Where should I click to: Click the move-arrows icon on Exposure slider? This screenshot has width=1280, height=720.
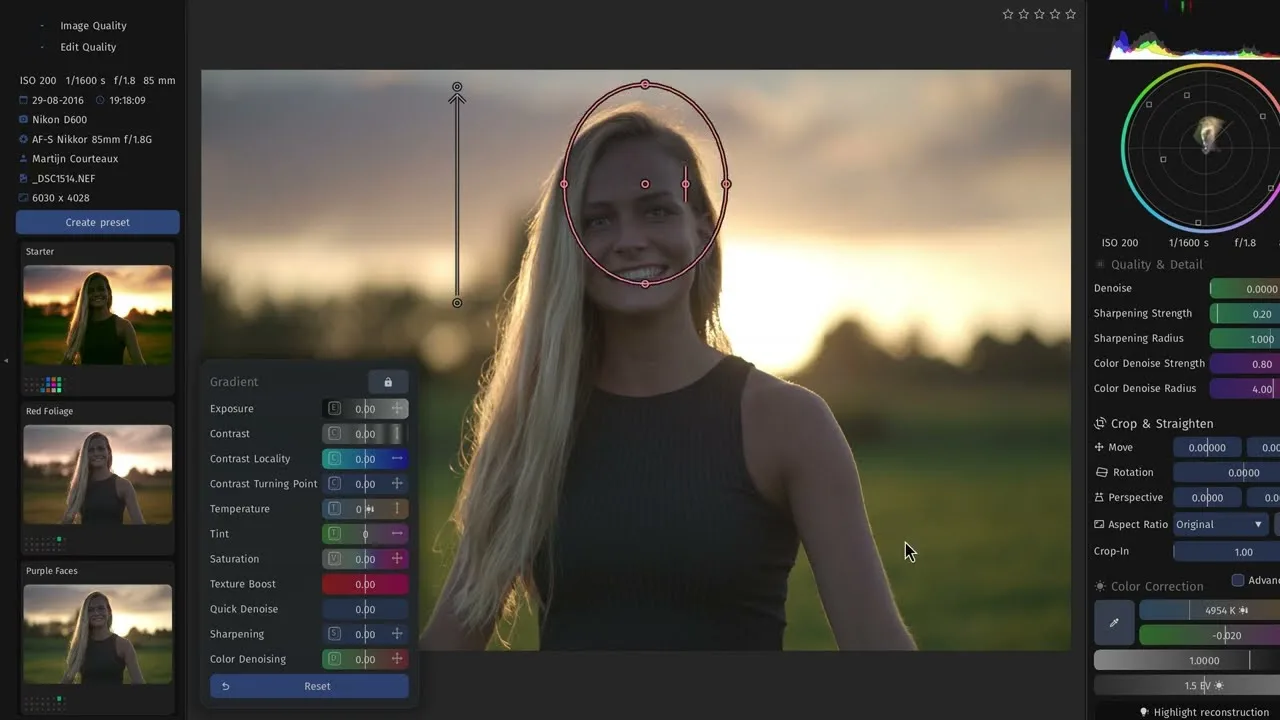[397, 409]
